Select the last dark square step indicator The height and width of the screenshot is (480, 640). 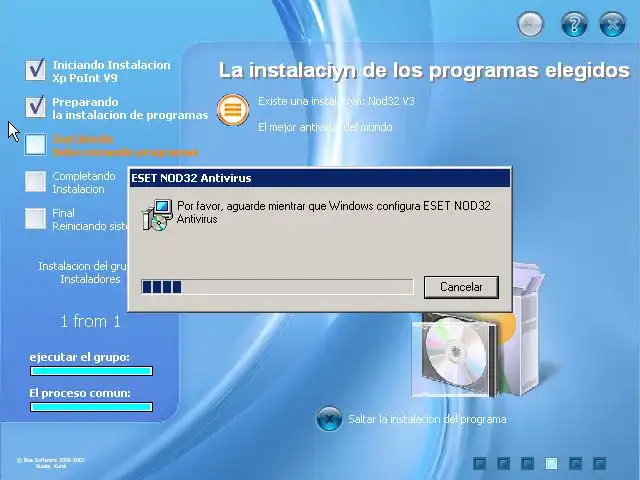pos(599,463)
